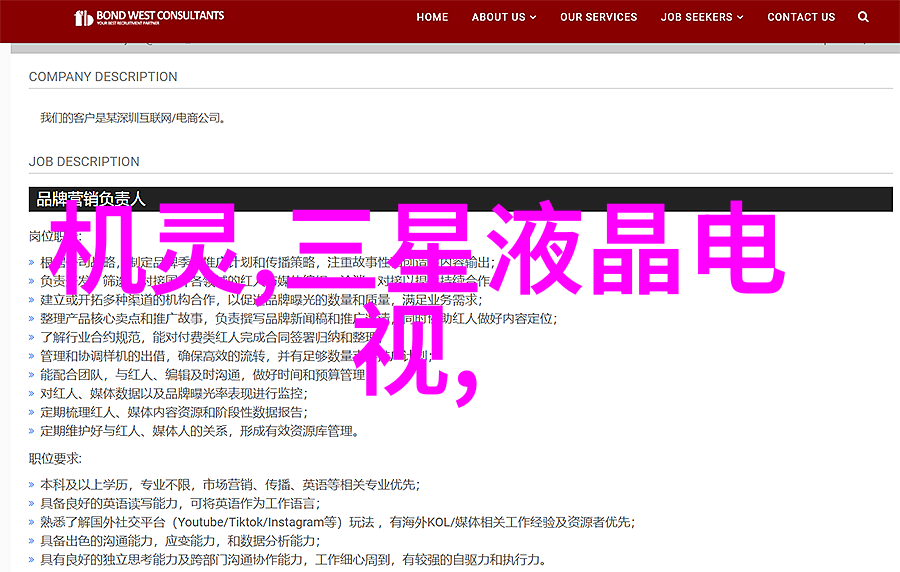Go to the HOME menu item

432,17
